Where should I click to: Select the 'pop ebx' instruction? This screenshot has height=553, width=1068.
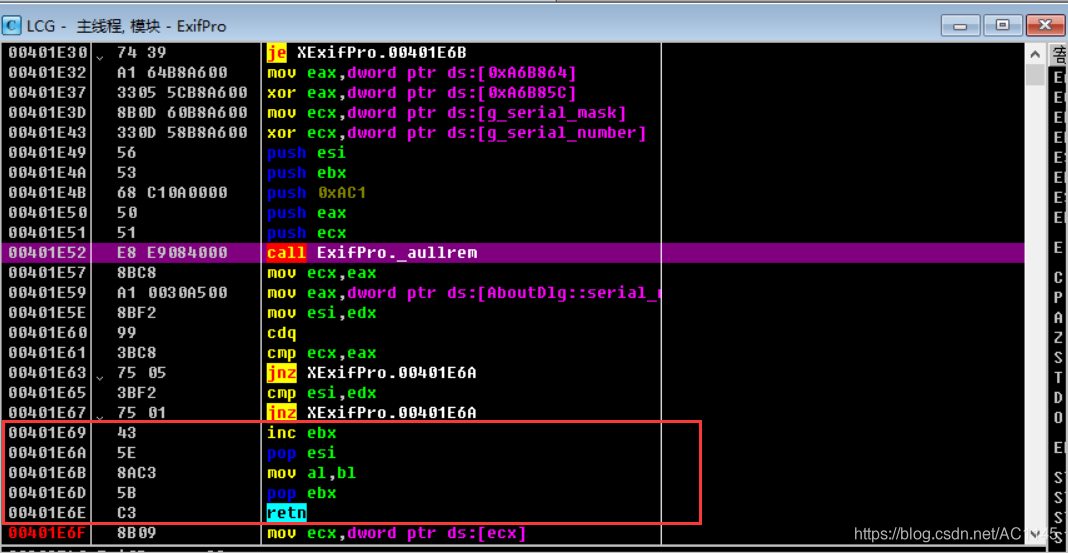click(x=302, y=493)
